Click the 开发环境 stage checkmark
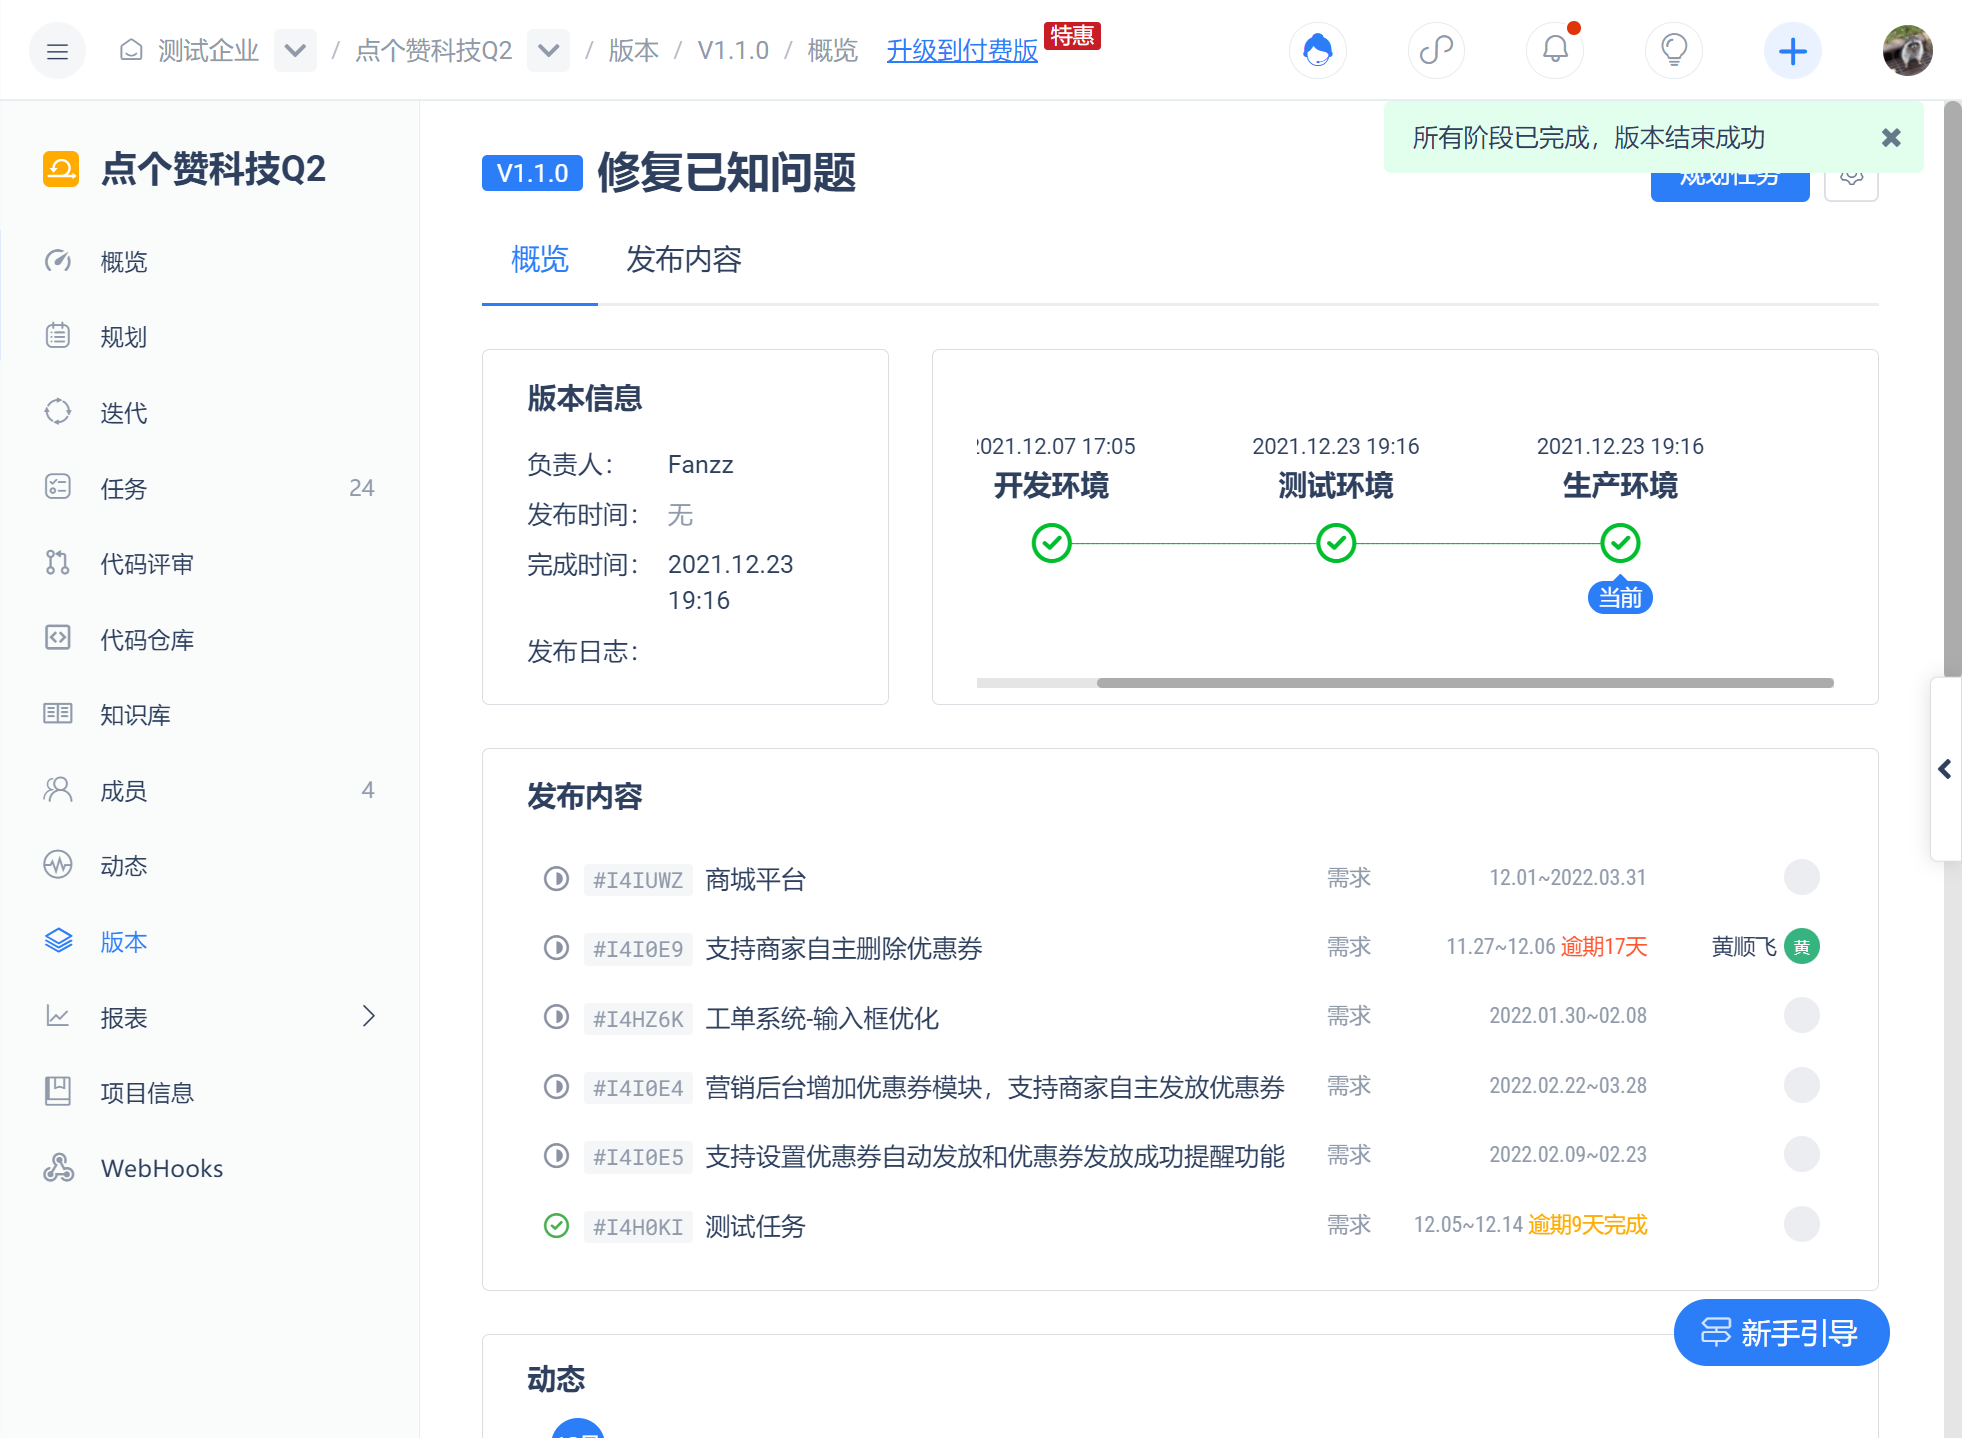 pos(1051,543)
